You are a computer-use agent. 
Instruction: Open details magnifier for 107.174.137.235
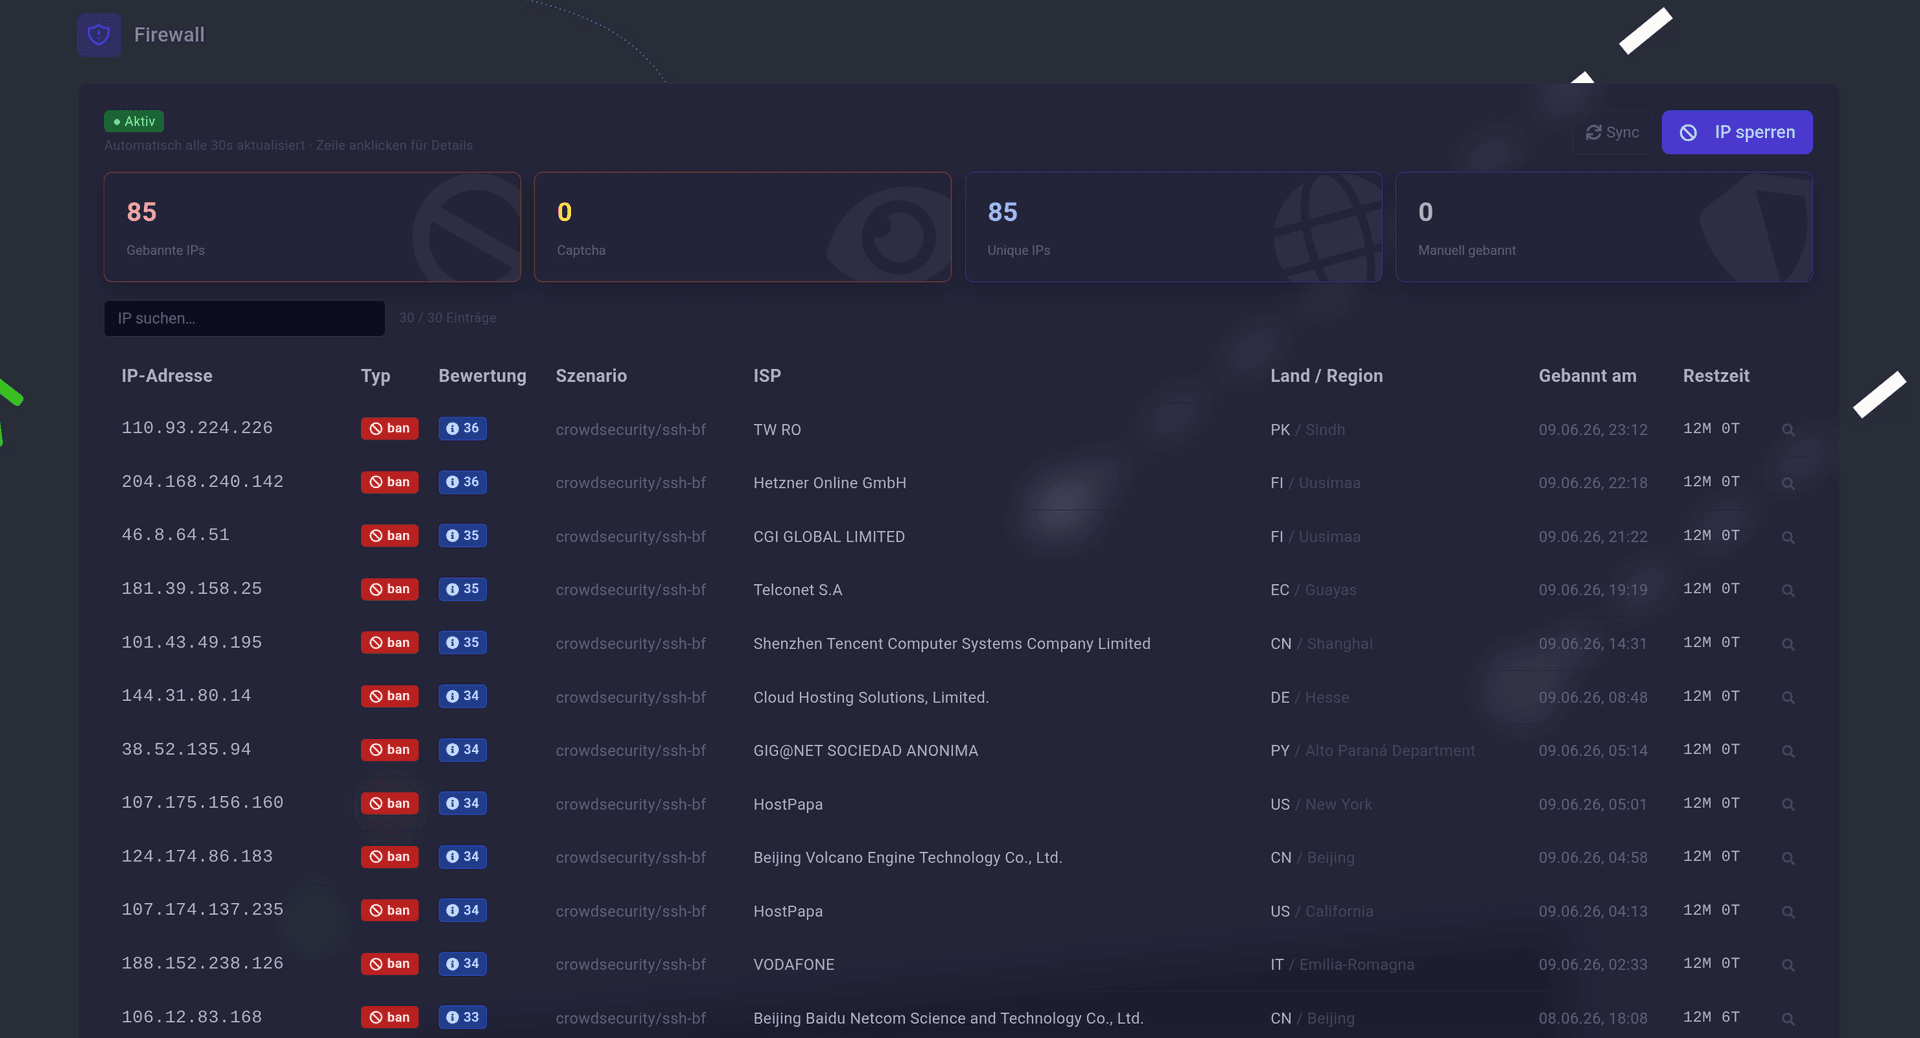[x=1788, y=912]
